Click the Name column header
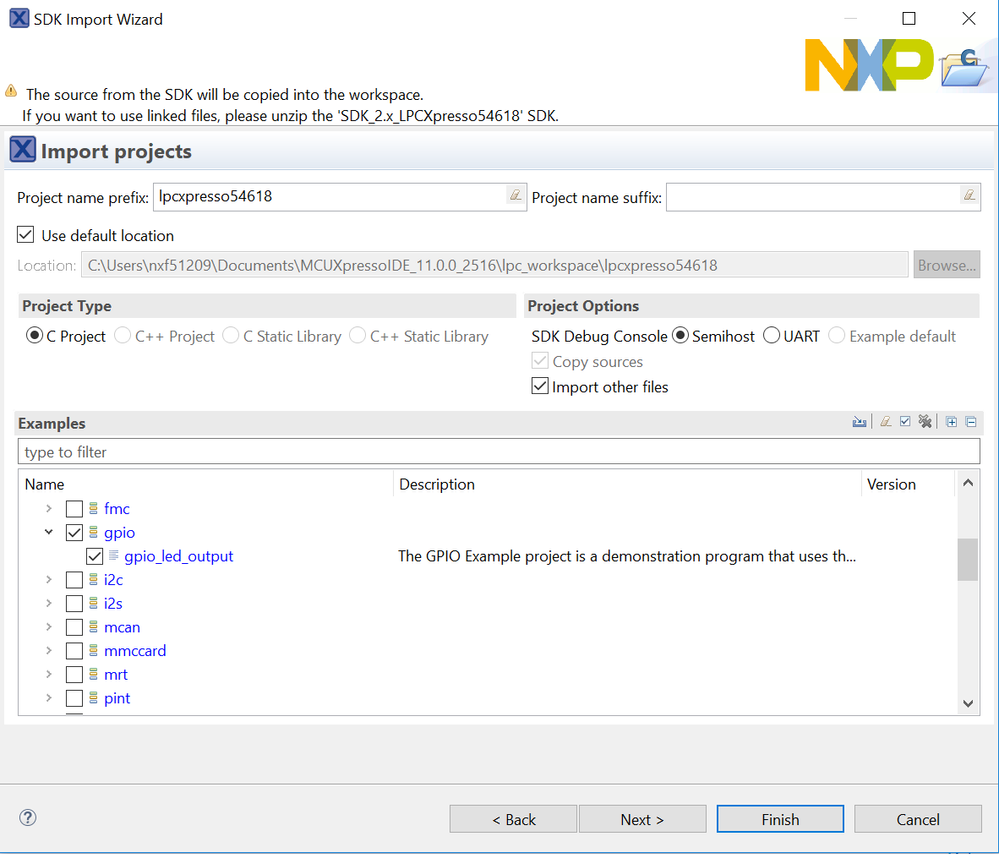Viewport: 999px width, 854px height. coord(206,484)
